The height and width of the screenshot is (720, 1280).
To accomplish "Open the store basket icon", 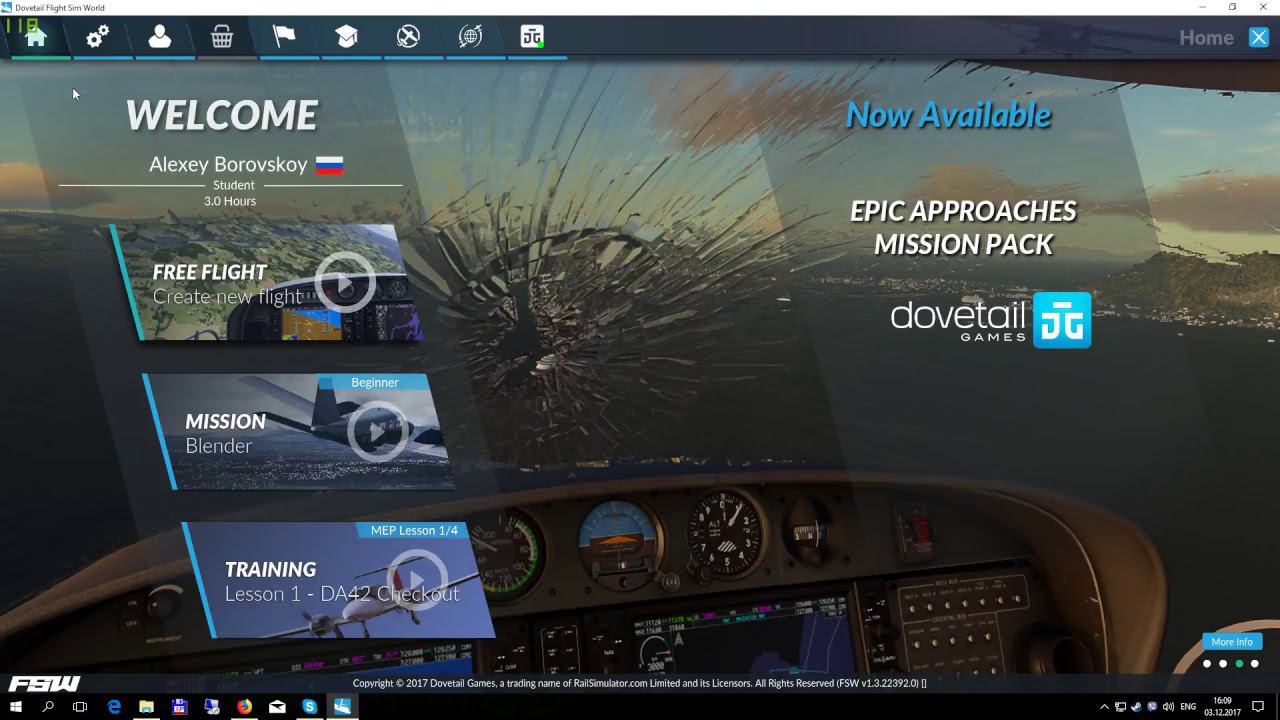I will tap(222, 37).
